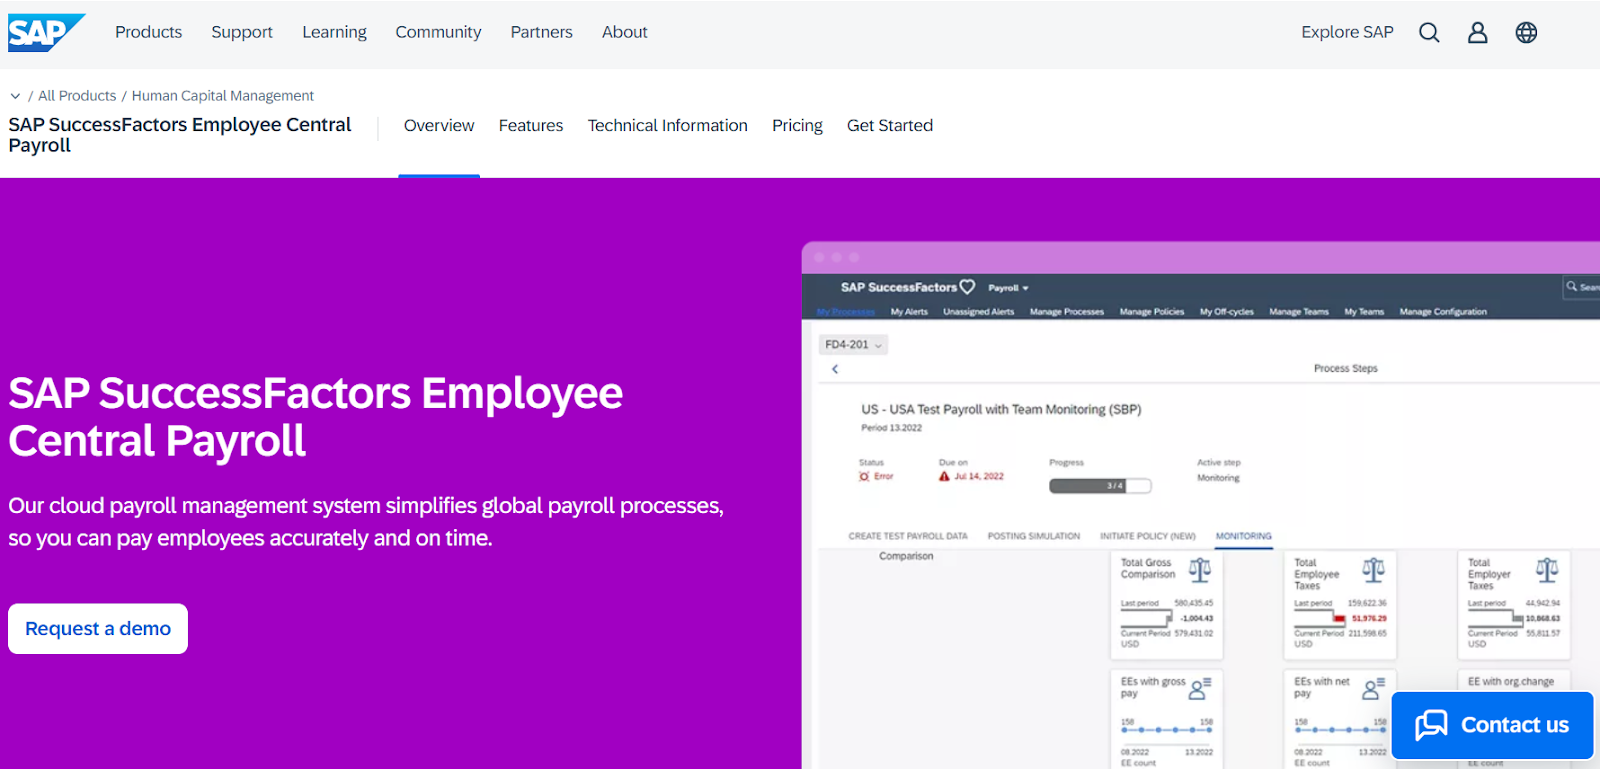Screen dimensions: 1600x769
Task: Open the Support menu
Action: [242, 32]
